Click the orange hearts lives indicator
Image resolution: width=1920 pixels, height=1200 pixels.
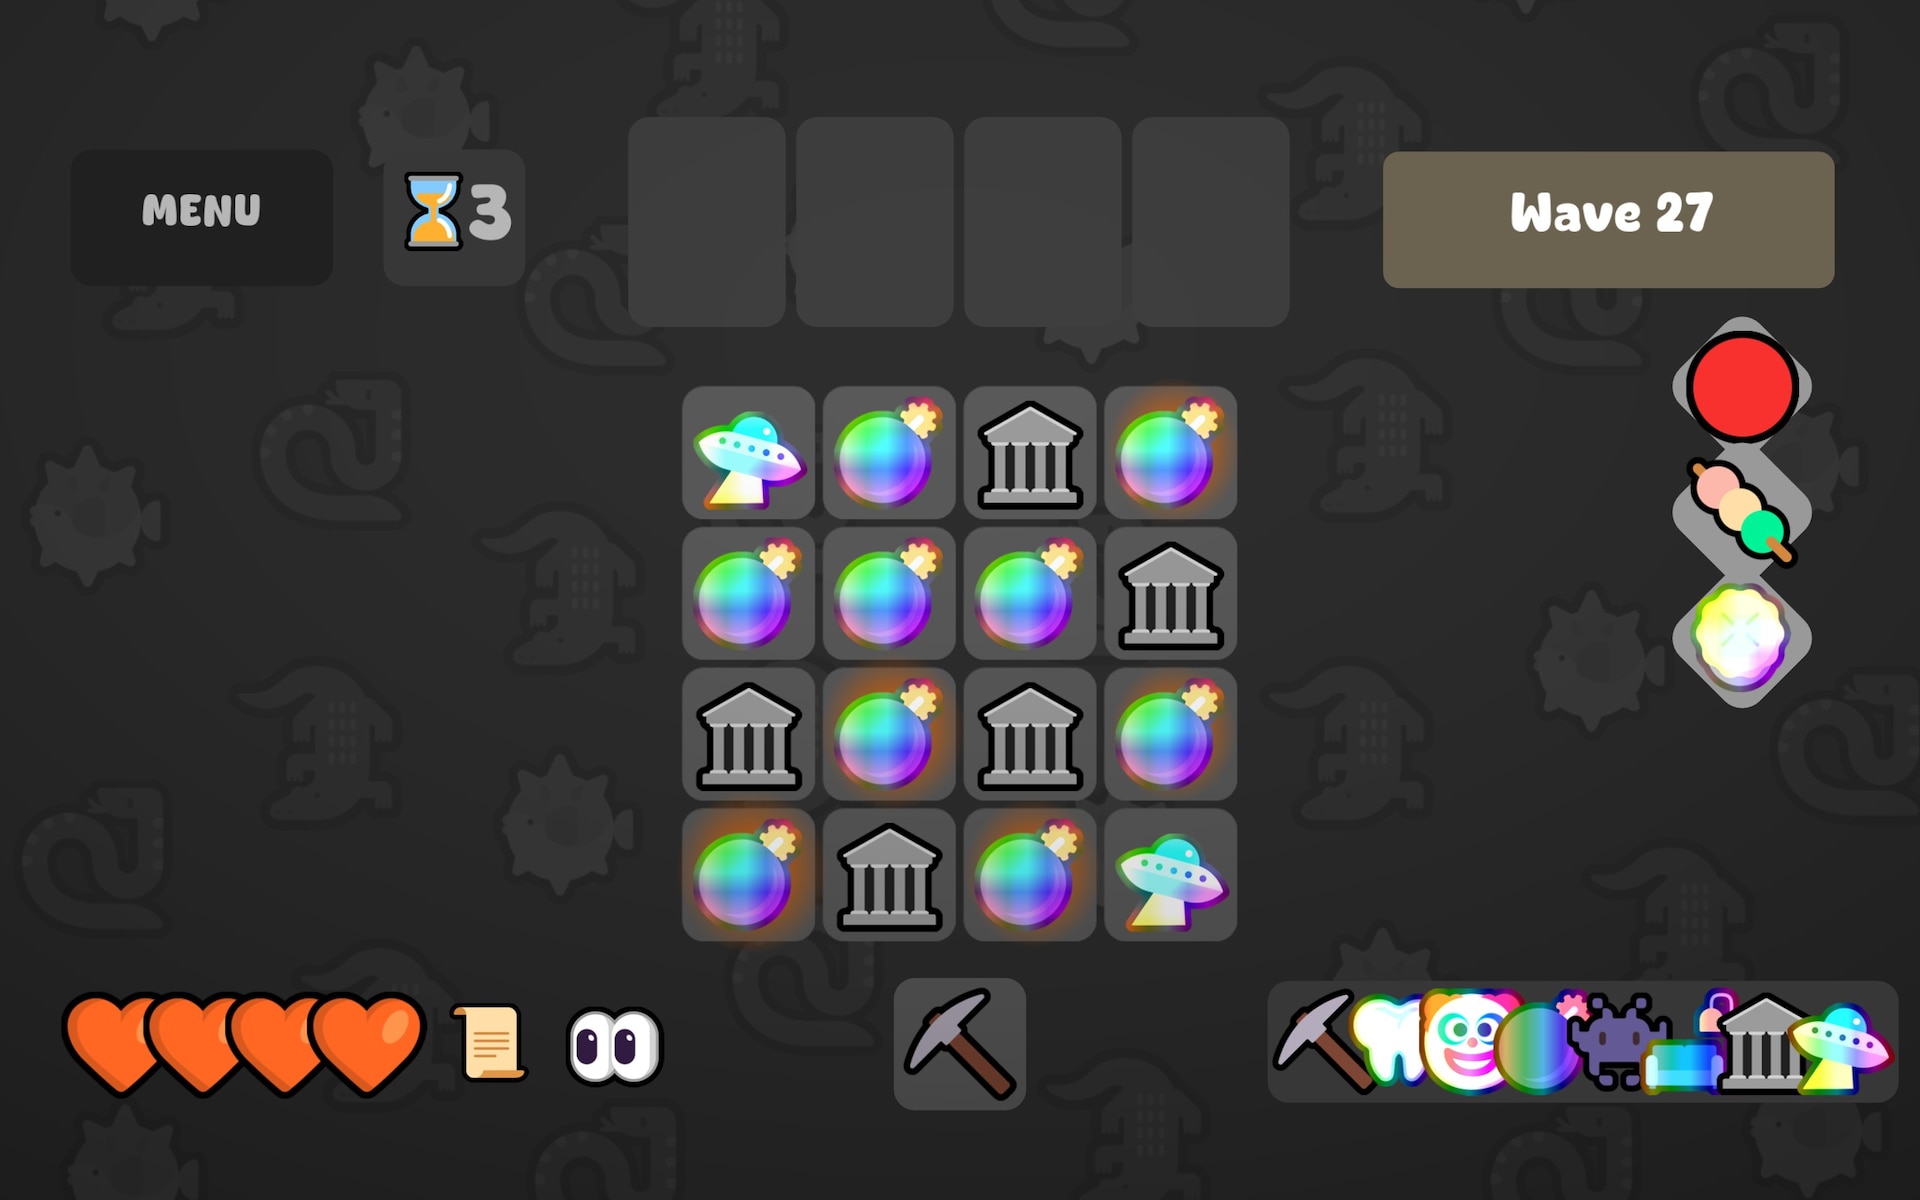(245, 1044)
